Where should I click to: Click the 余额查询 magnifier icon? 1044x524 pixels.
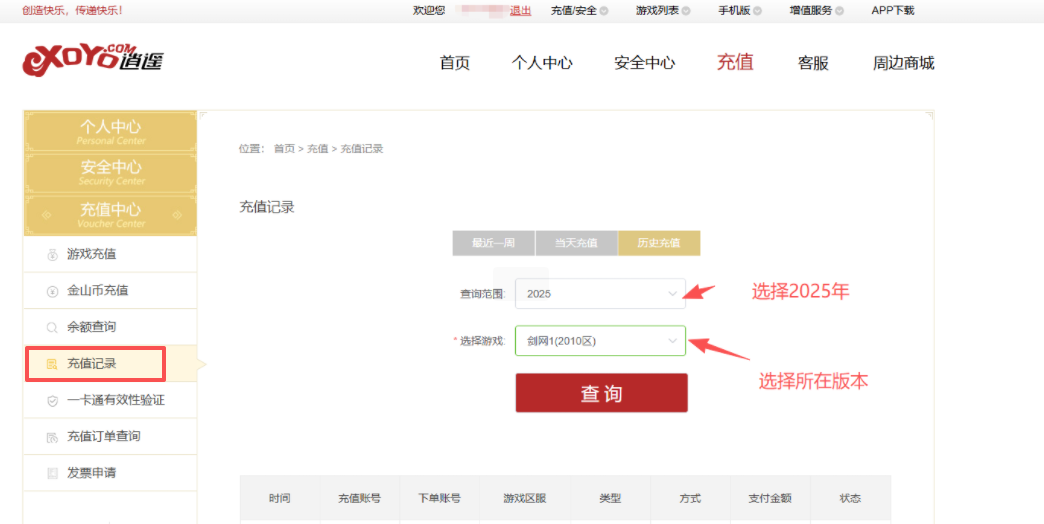[52, 328]
